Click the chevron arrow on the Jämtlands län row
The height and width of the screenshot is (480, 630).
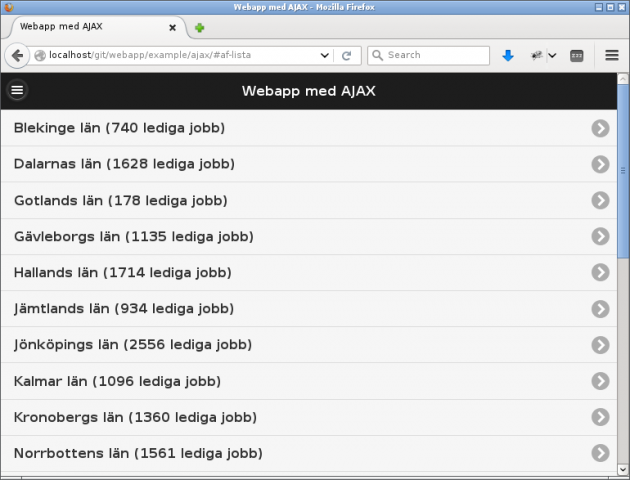coord(600,309)
